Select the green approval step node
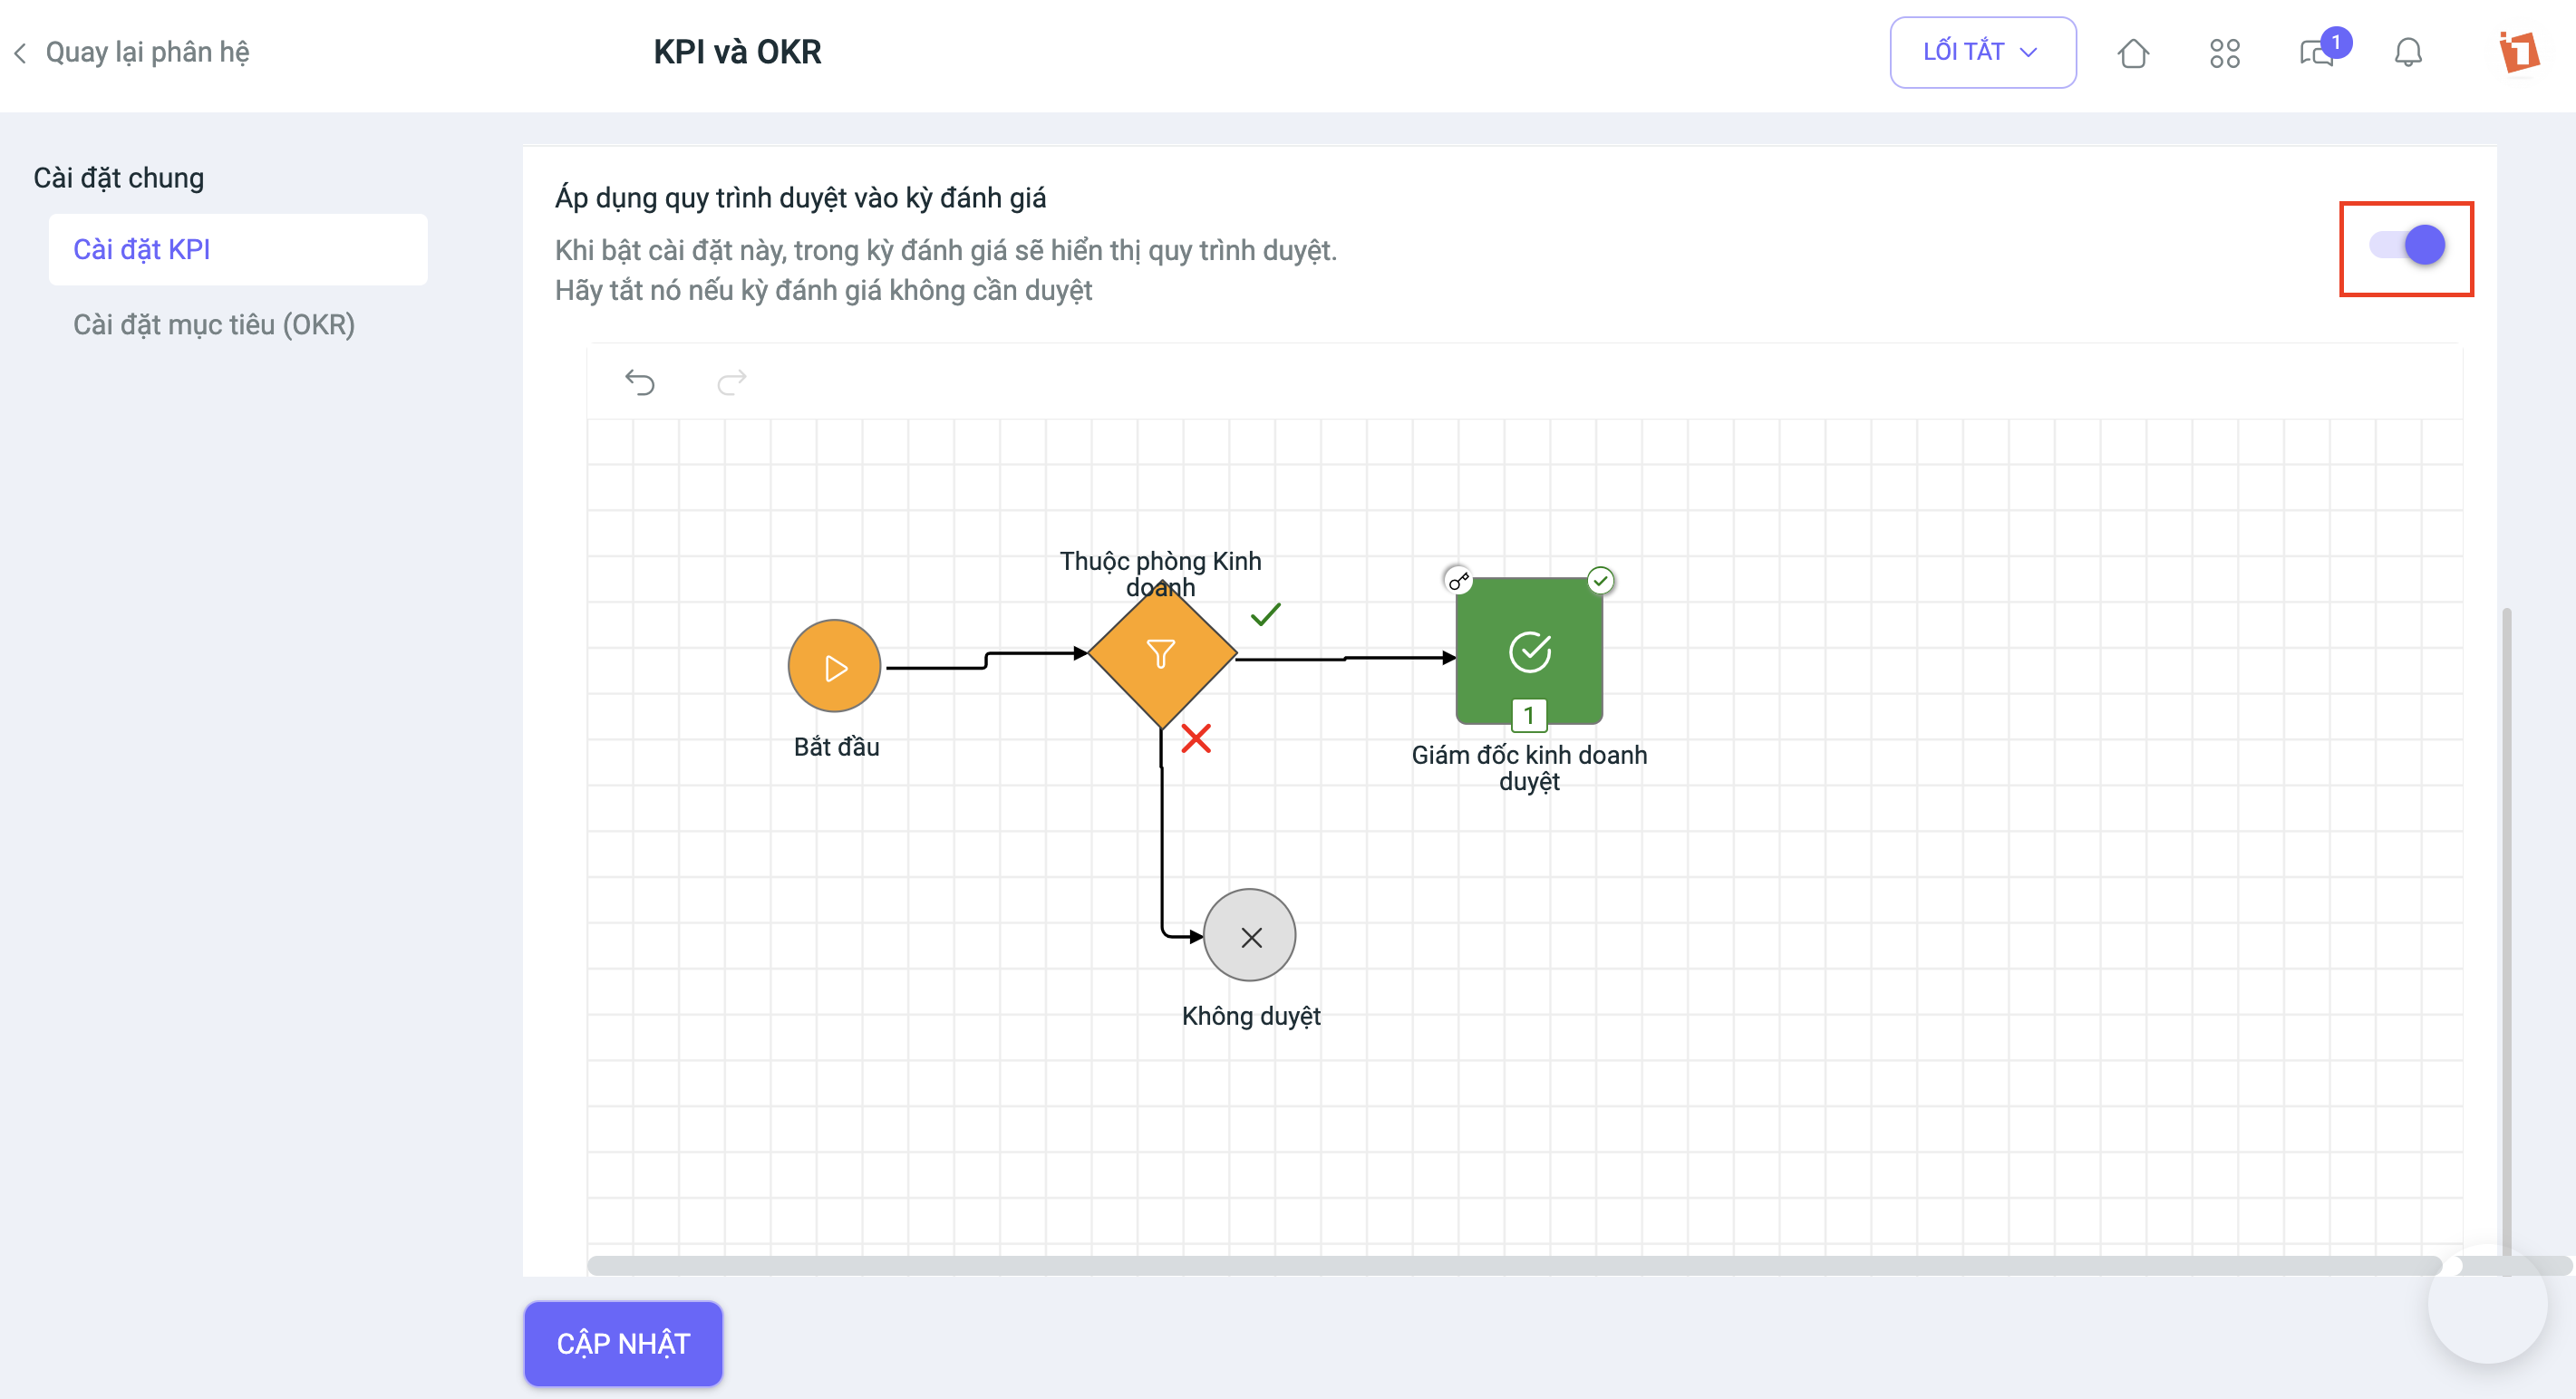This screenshot has width=2576, height=1399. coord(1529,651)
